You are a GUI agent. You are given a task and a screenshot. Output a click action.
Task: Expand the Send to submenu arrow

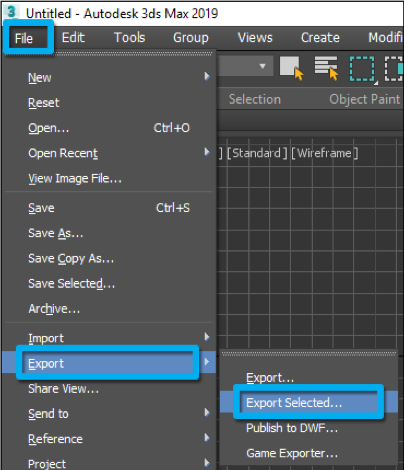click(x=207, y=413)
